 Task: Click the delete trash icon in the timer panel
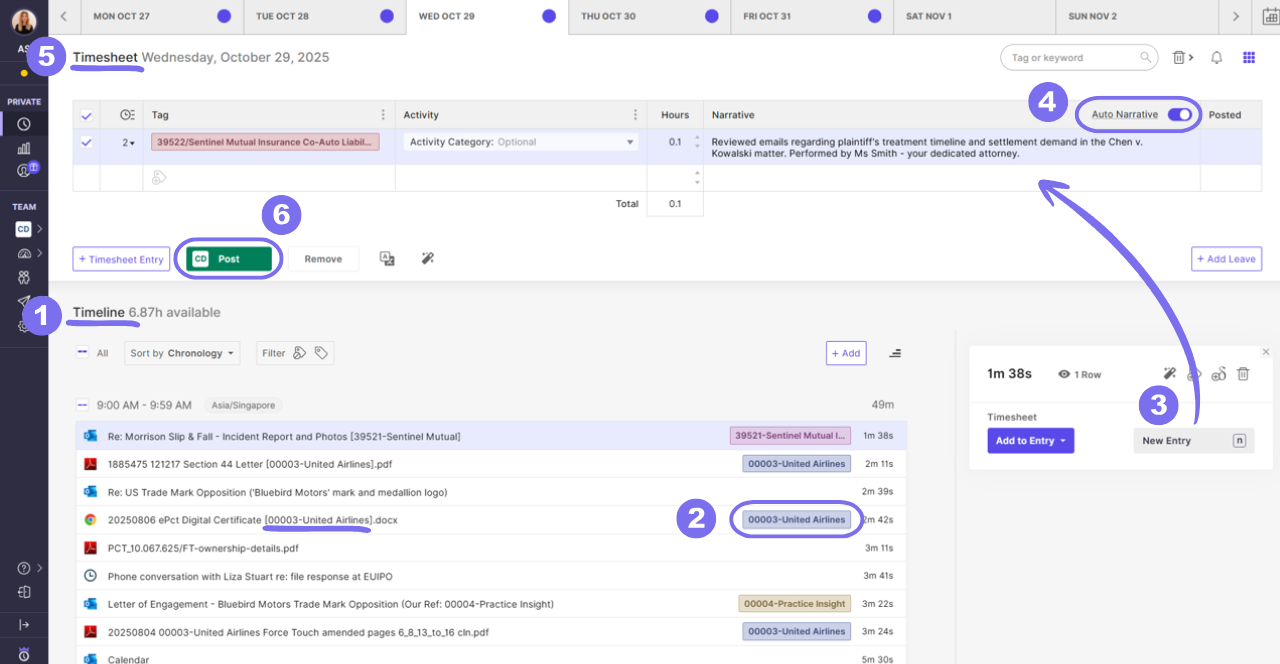(1243, 373)
